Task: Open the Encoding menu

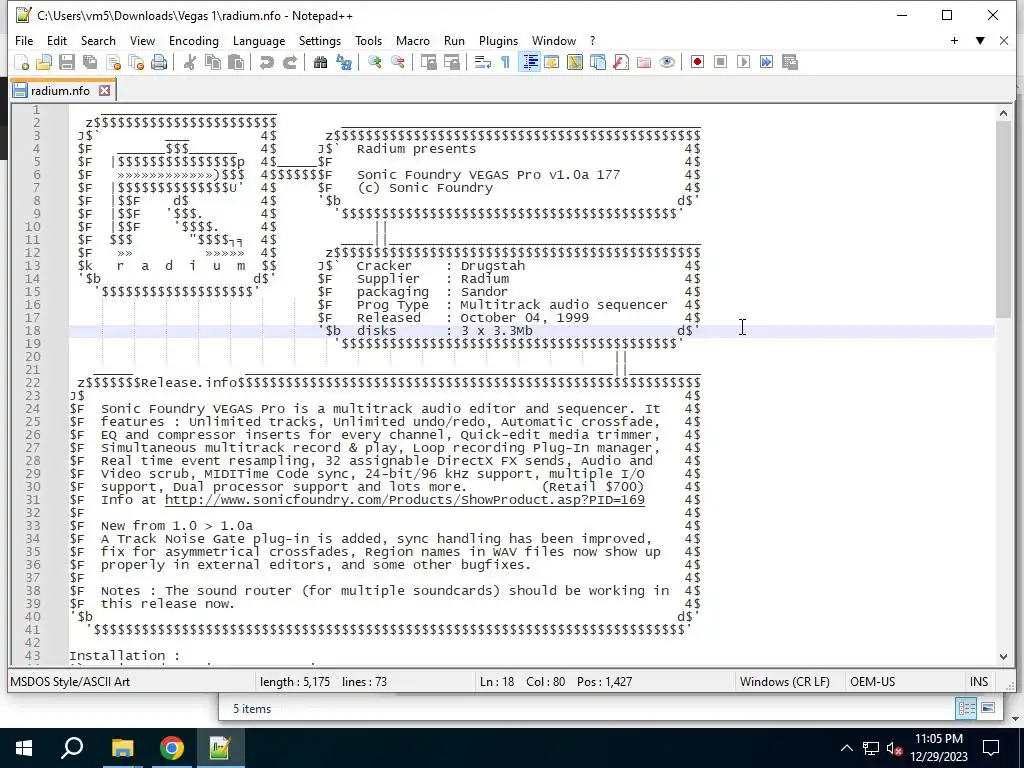Action: coord(194,40)
